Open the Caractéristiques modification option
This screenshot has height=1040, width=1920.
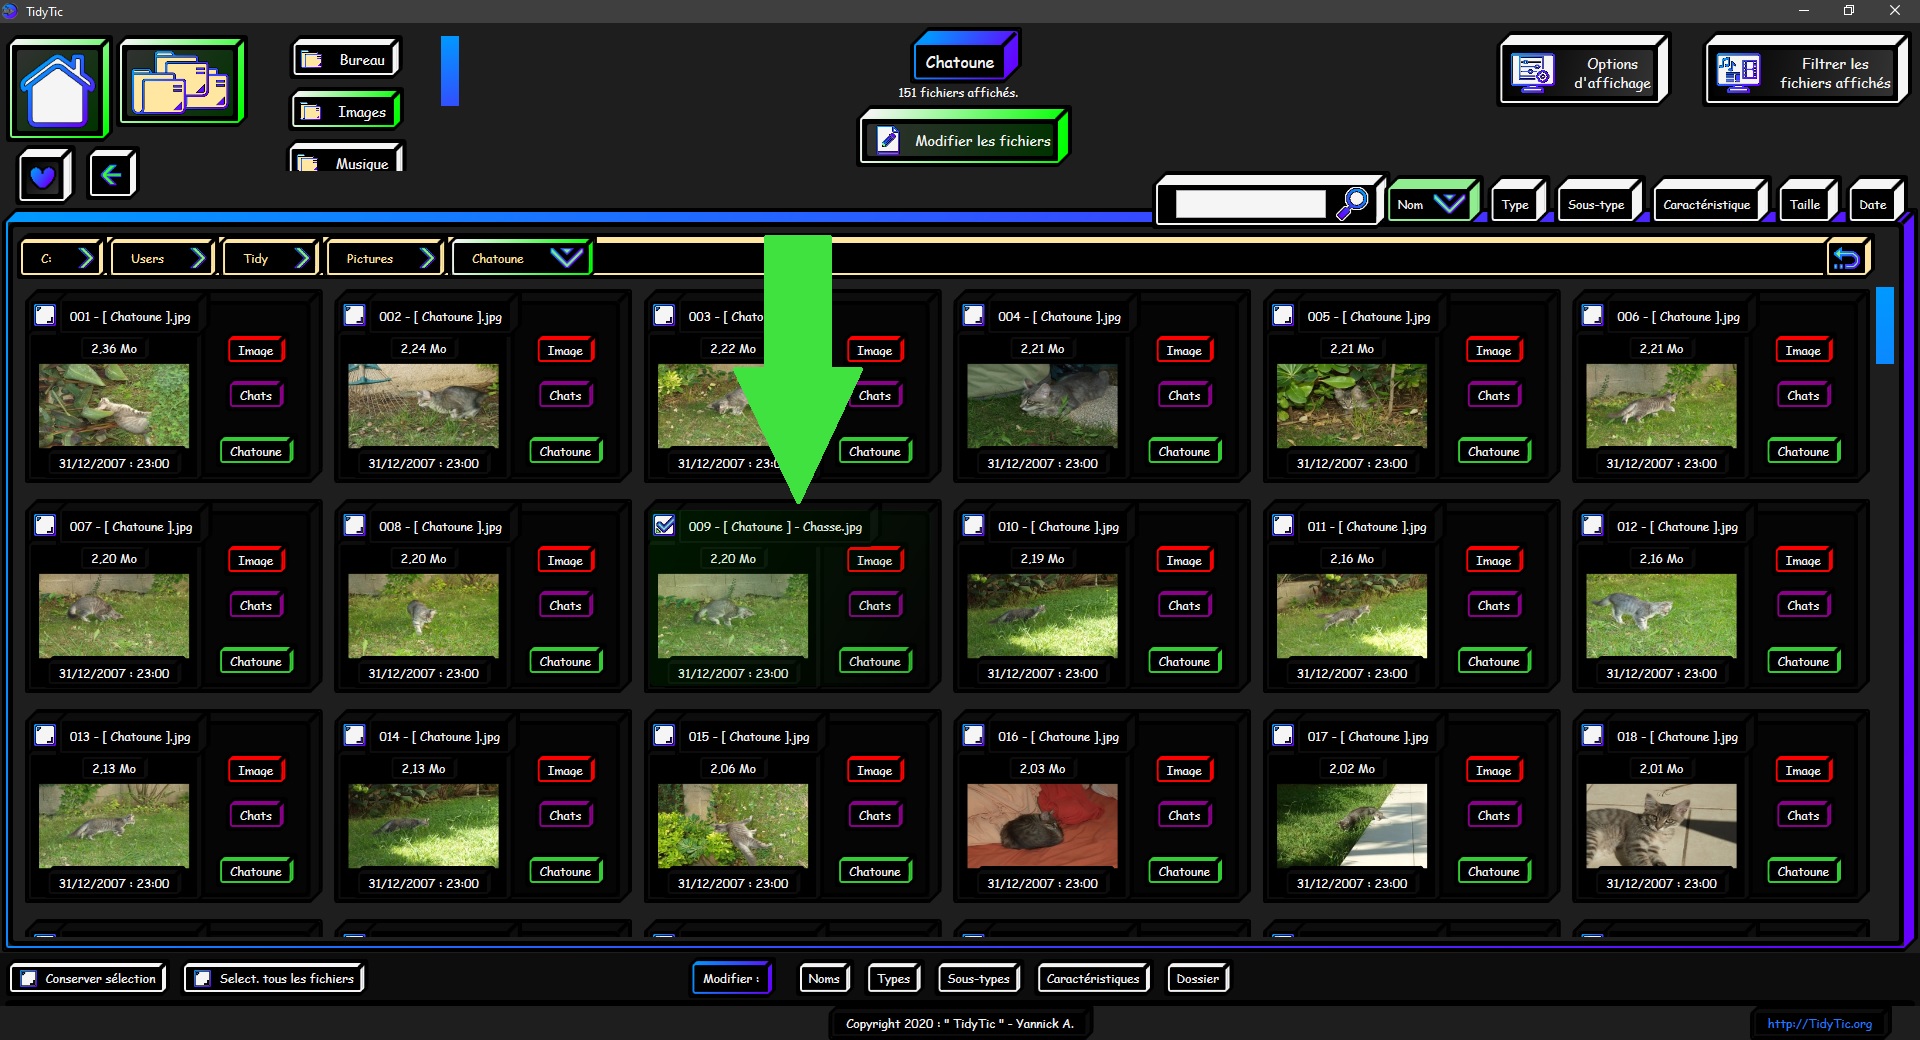[1093, 978]
